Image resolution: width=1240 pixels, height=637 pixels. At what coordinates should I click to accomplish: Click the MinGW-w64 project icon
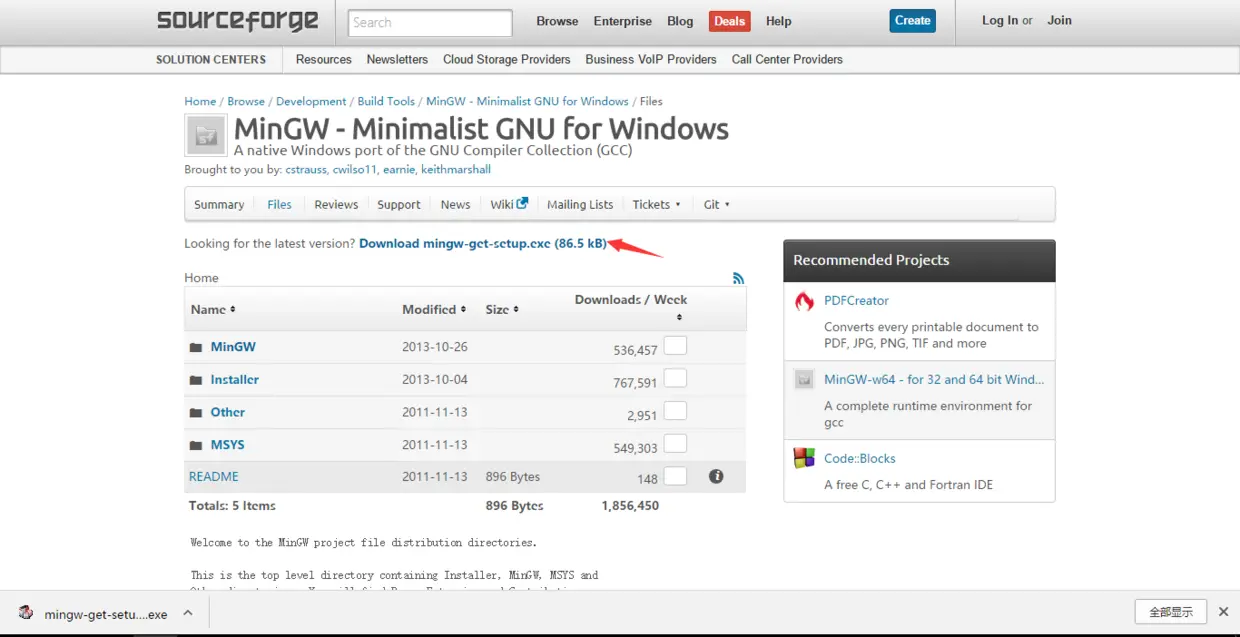(x=804, y=380)
